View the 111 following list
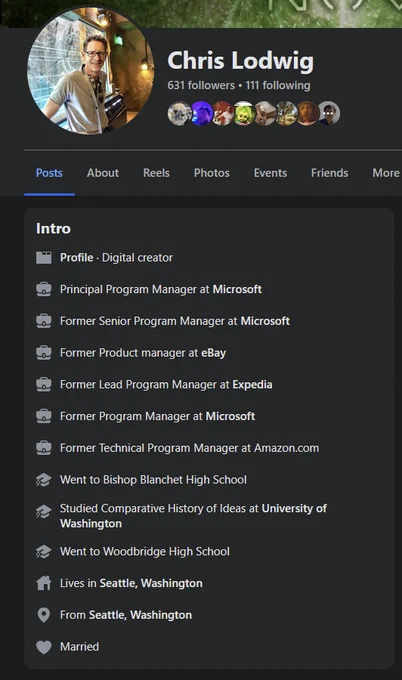 coord(278,85)
